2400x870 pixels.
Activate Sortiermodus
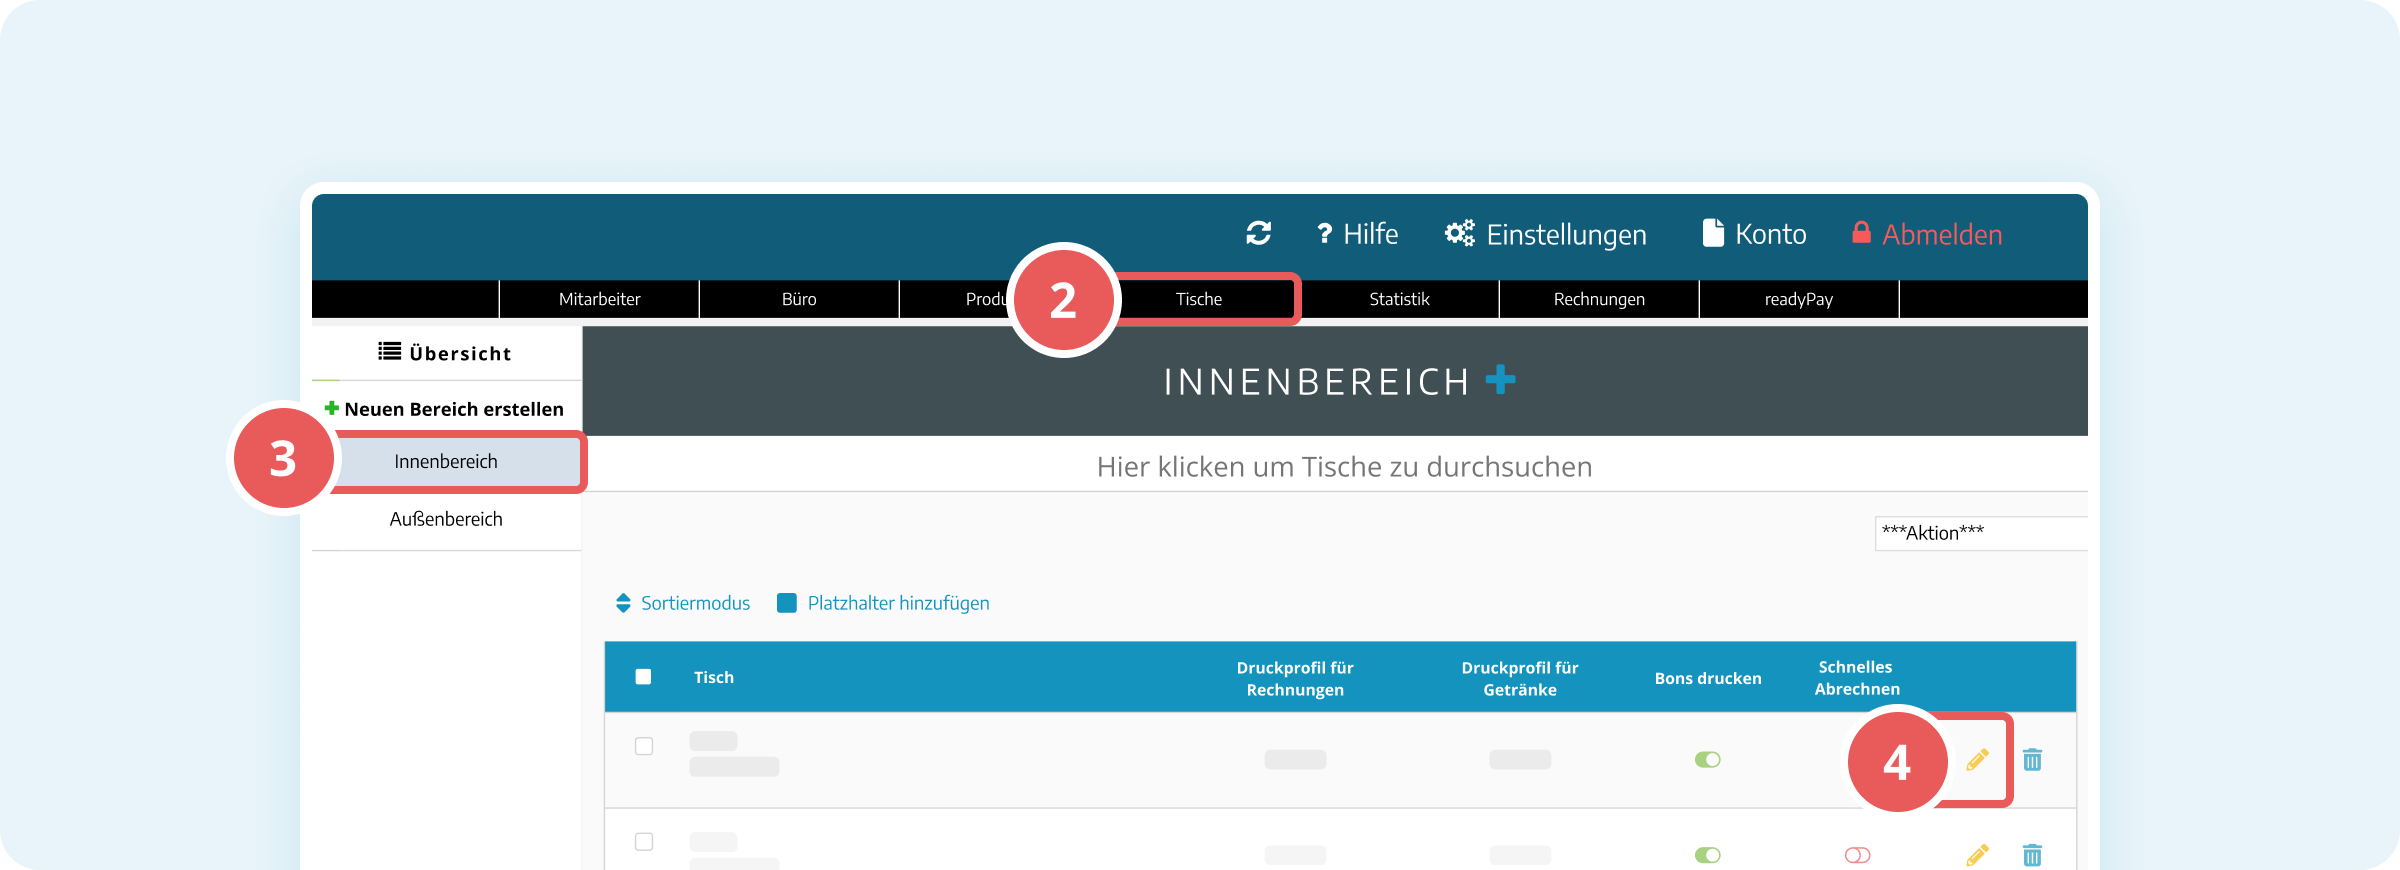point(683,603)
